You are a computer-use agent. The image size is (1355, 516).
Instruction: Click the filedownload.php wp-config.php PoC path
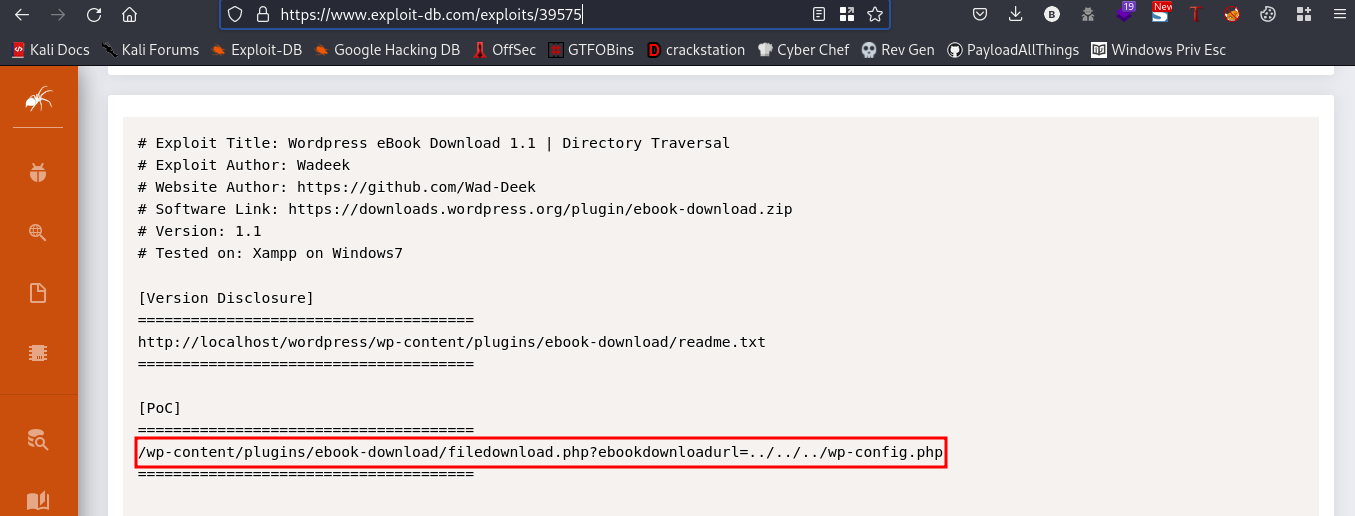(x=540, y=453)
